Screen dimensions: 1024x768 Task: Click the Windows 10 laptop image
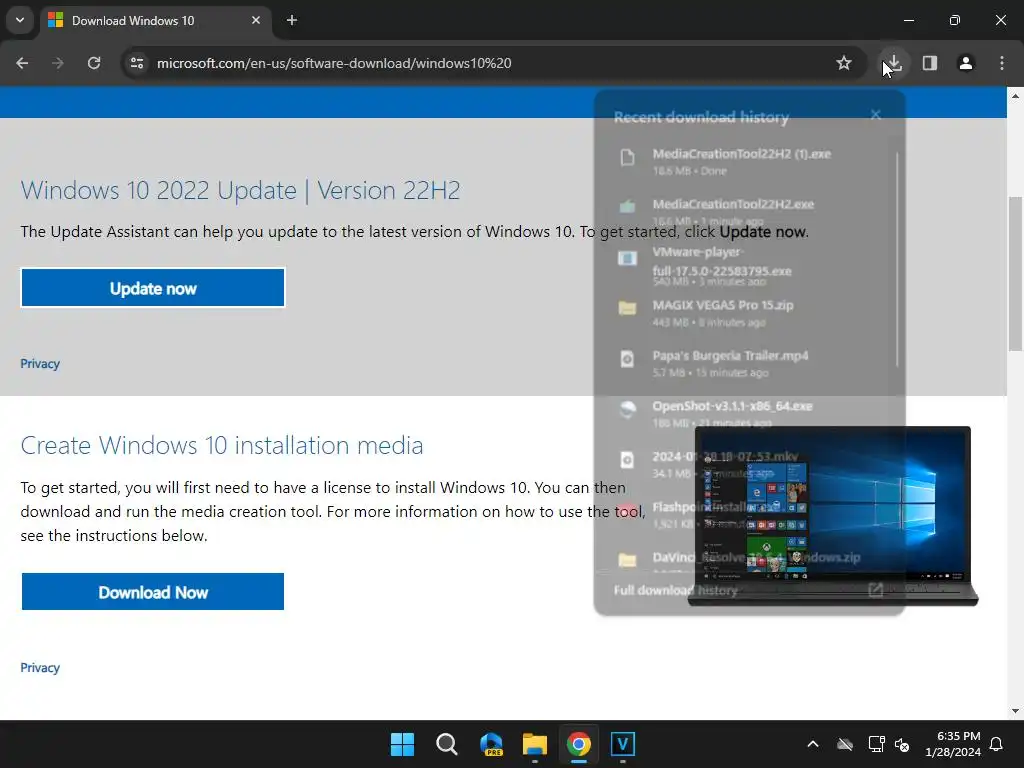pyautogui.click(x=833, y=516)
